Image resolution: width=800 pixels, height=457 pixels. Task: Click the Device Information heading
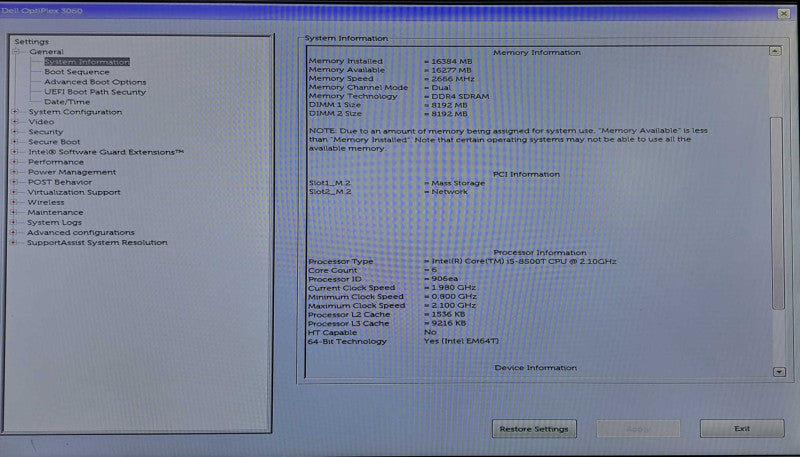[536, 368]
